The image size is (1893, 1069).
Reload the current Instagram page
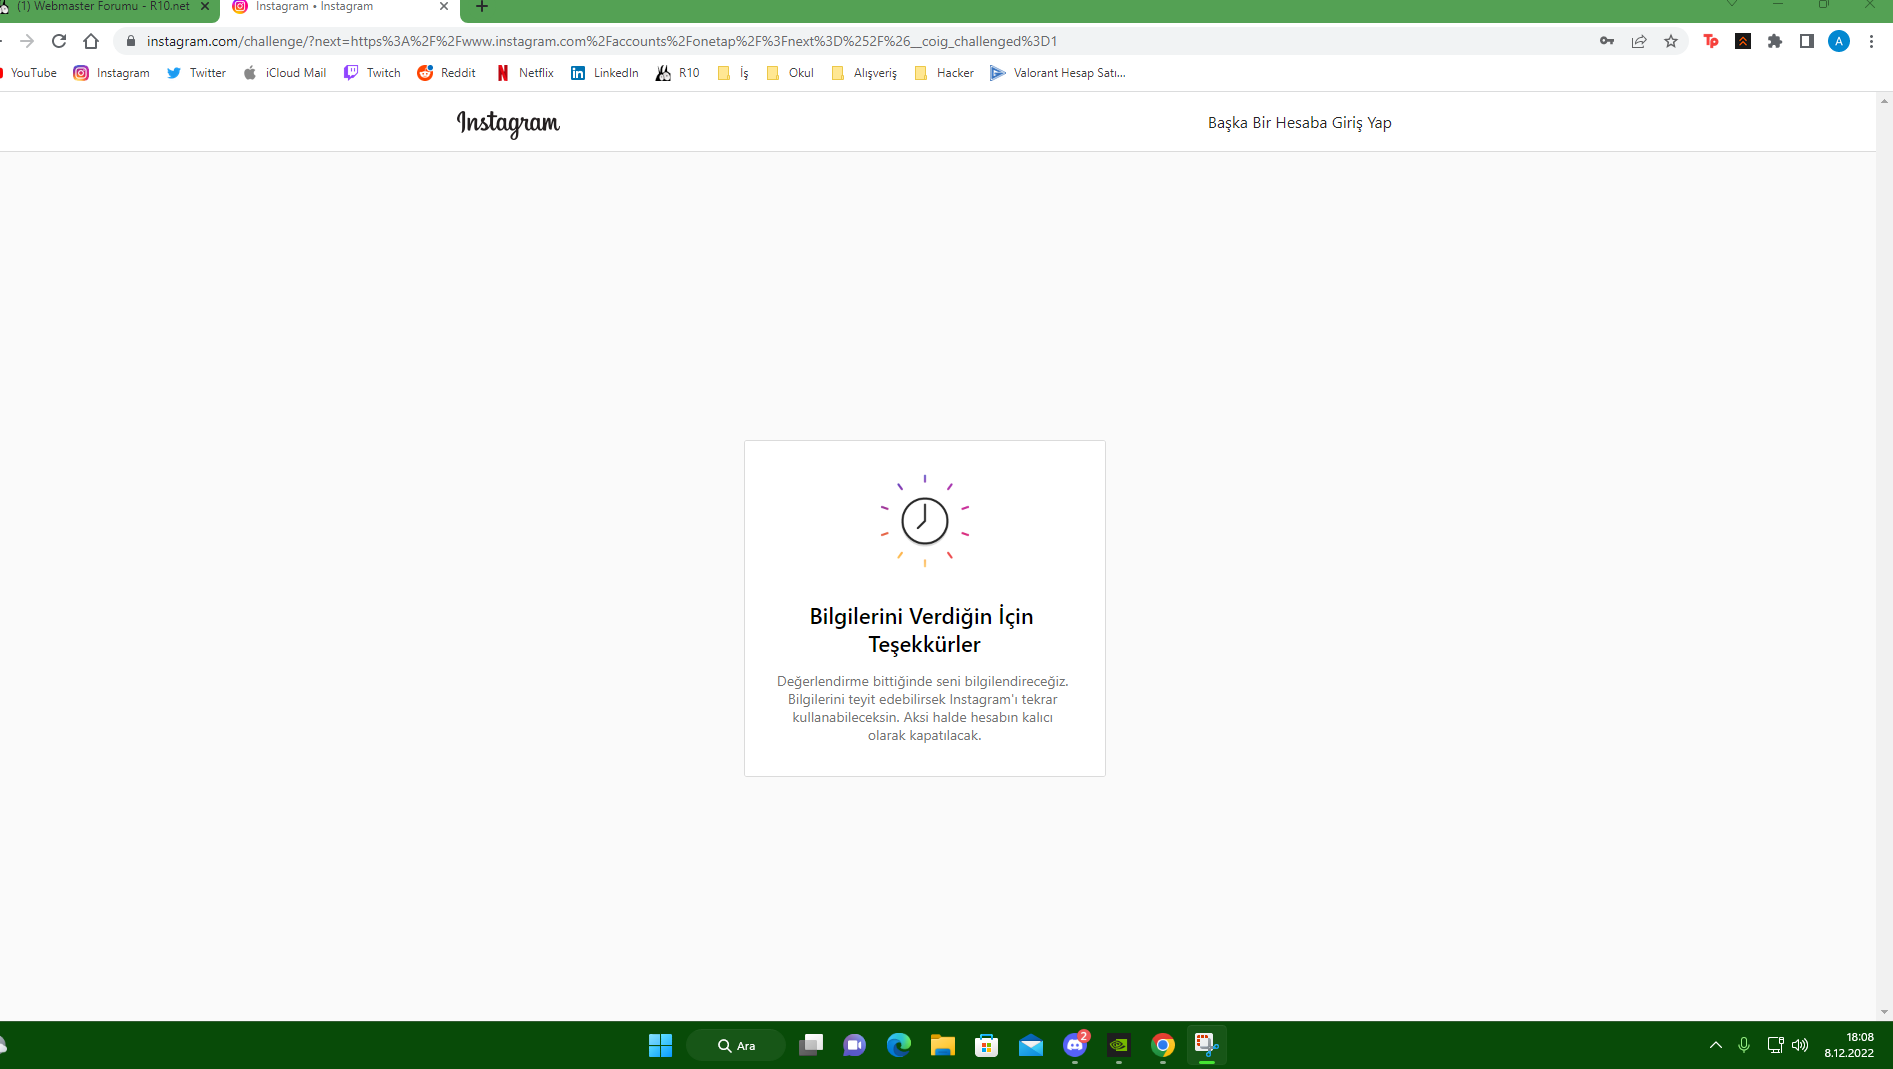coord(59,41)
